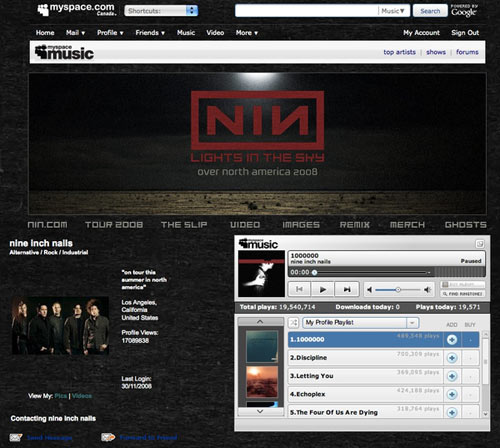Image resolution: width=500 pixels, height=448 pixels.
Task: Click the playlist scrollbar down arrow
Action: pyautogui.click(x=485, y=414)
